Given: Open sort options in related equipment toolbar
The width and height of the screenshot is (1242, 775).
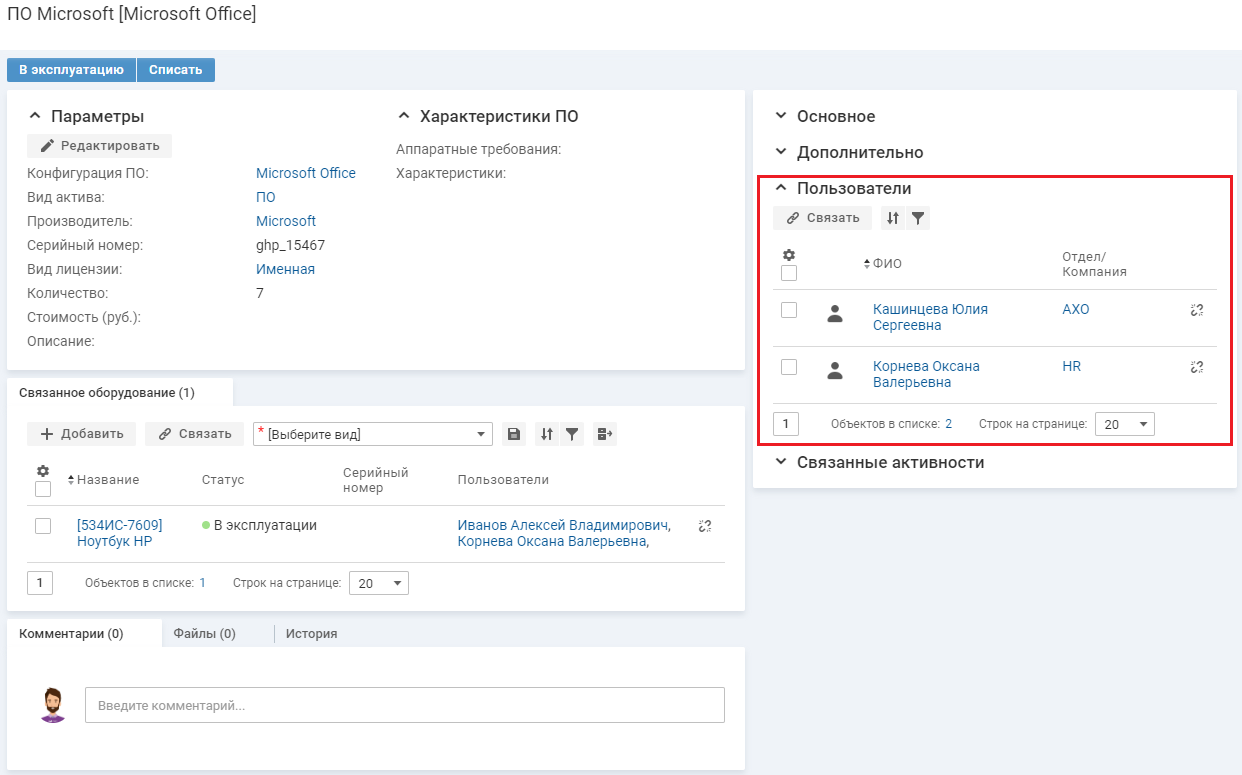Looking at the screenshot, I should pyautogui.click(x=546, y=434).
